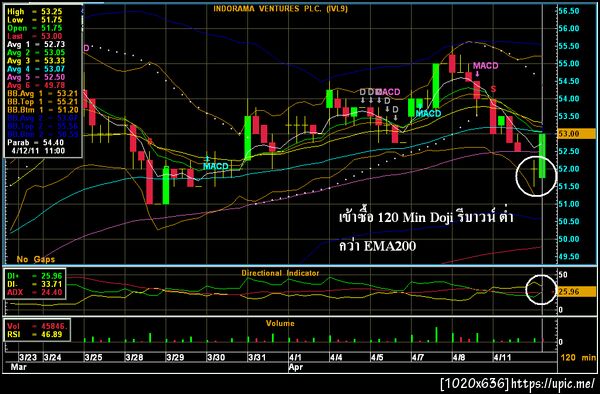600x394 pixels.
Task: Select the 4/5 date marker
Action: point(377,358)
